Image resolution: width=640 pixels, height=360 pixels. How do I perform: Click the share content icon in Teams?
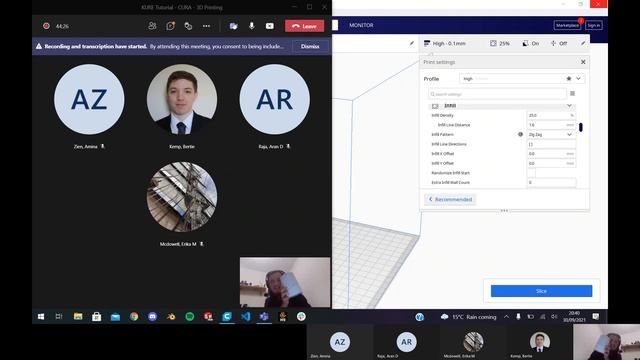coord(270,26)
